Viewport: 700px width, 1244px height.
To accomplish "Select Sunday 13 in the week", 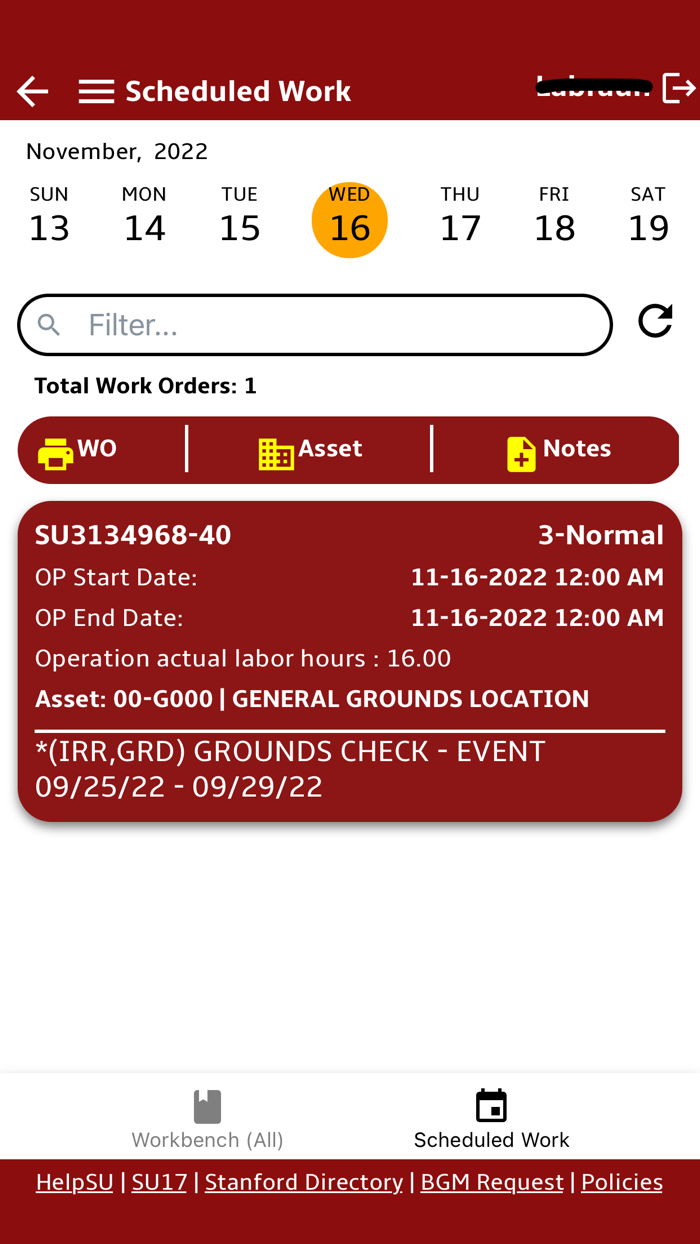I will [49, 216].
